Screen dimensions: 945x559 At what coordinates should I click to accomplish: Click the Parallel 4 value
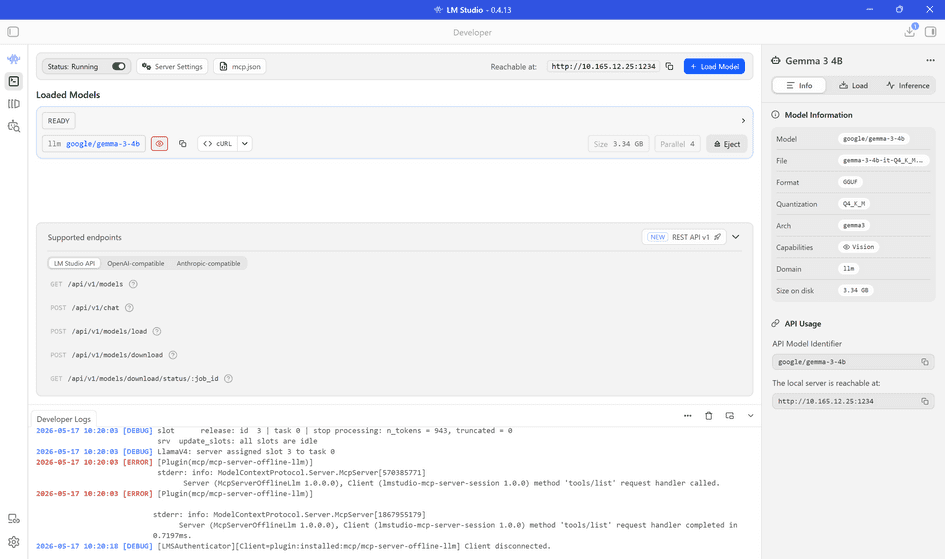[x=677, y=144]
